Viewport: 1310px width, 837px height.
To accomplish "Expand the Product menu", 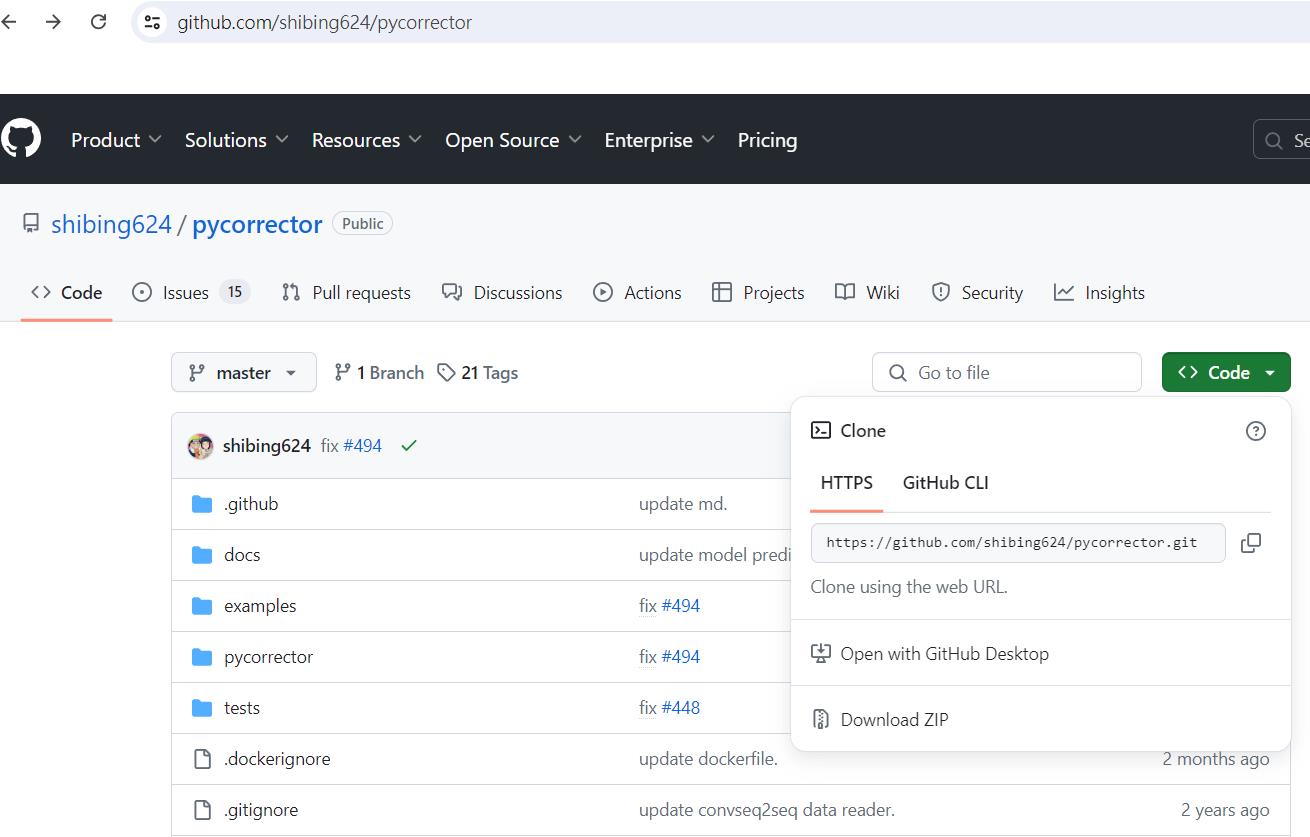I will (116, 140).
